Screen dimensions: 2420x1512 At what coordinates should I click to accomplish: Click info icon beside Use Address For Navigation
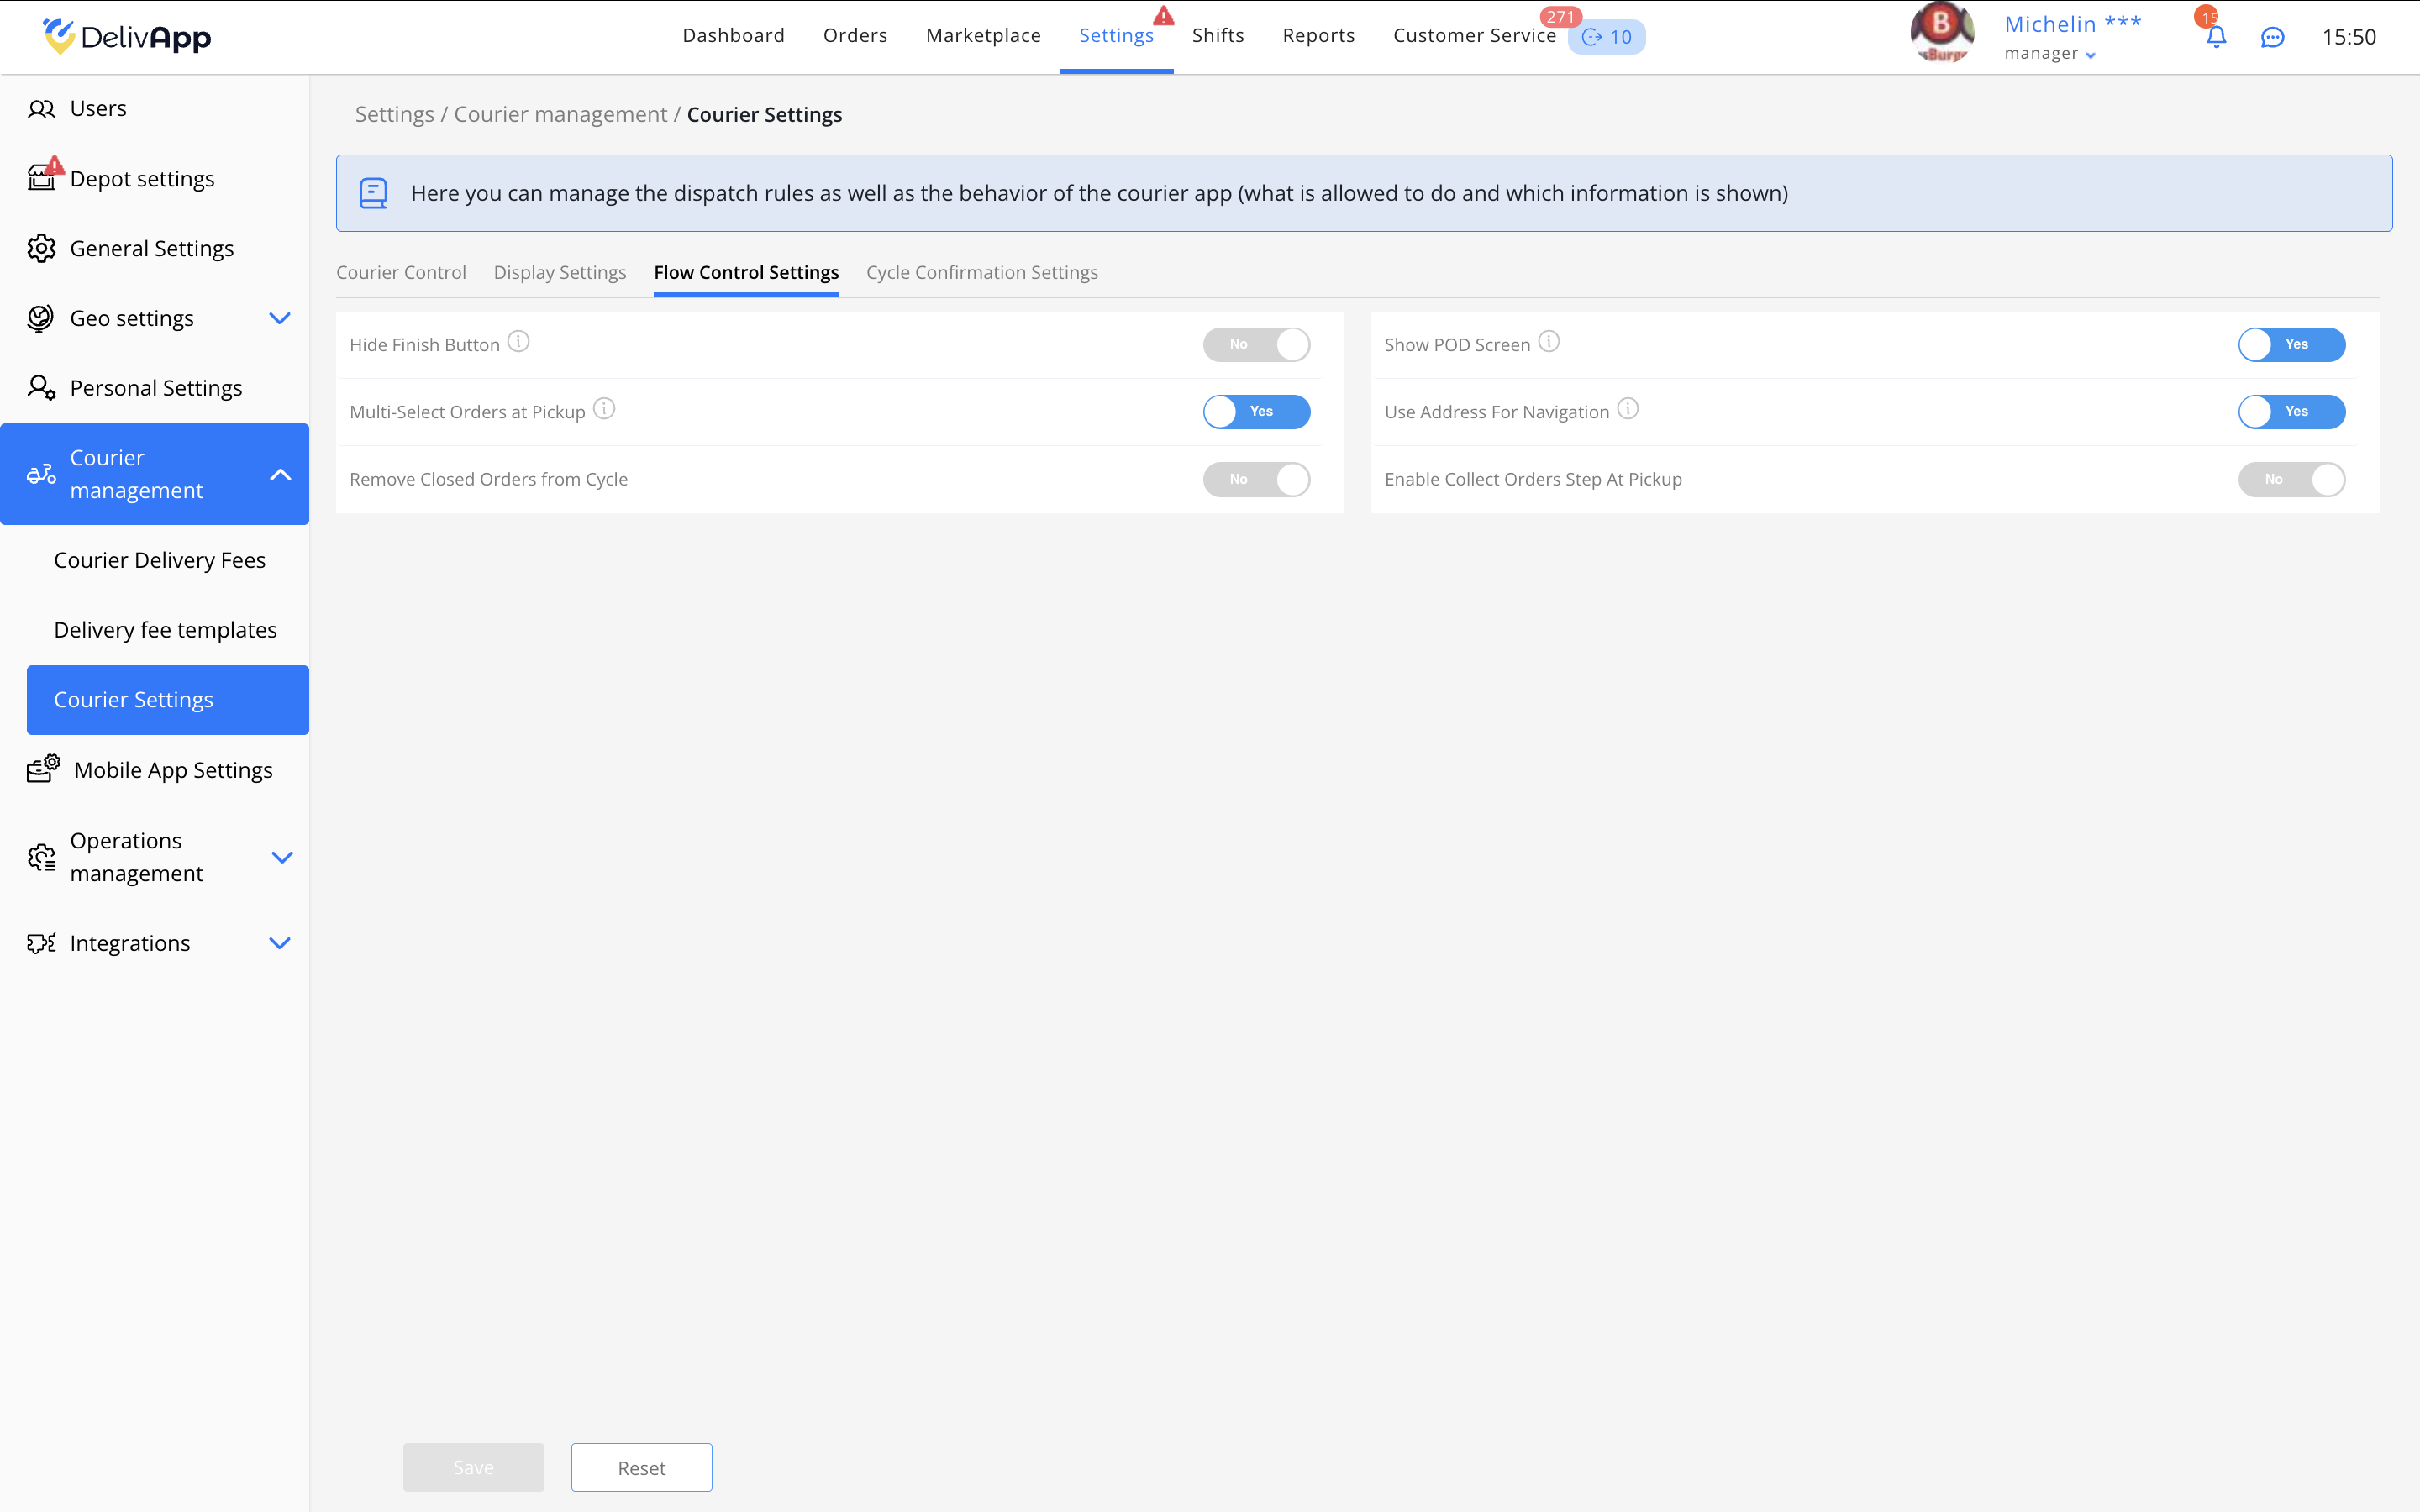coord(1627,409)
